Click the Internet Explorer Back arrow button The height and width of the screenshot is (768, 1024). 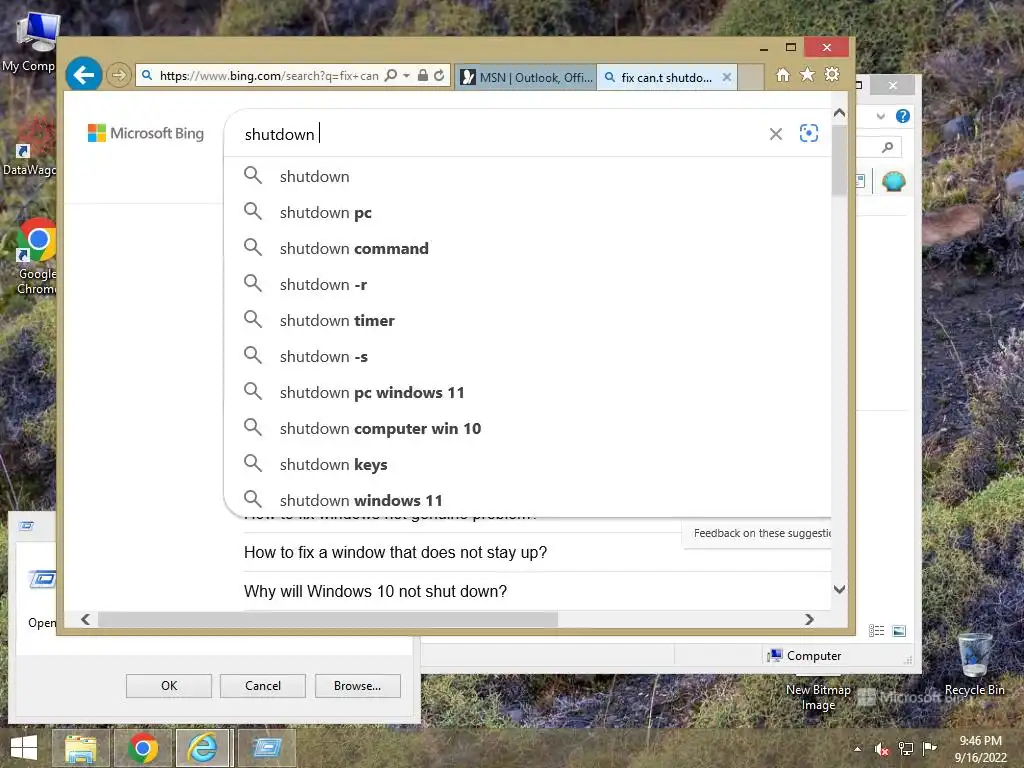(x=84, y=75)
